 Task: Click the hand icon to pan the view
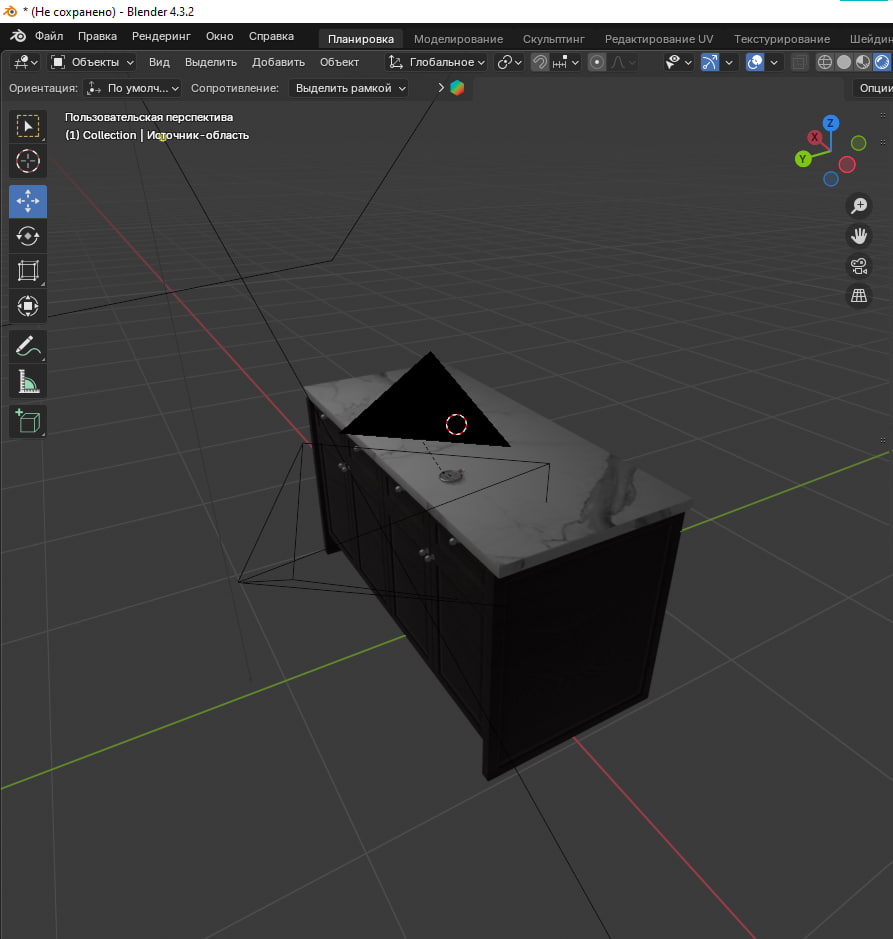point(858,236)
